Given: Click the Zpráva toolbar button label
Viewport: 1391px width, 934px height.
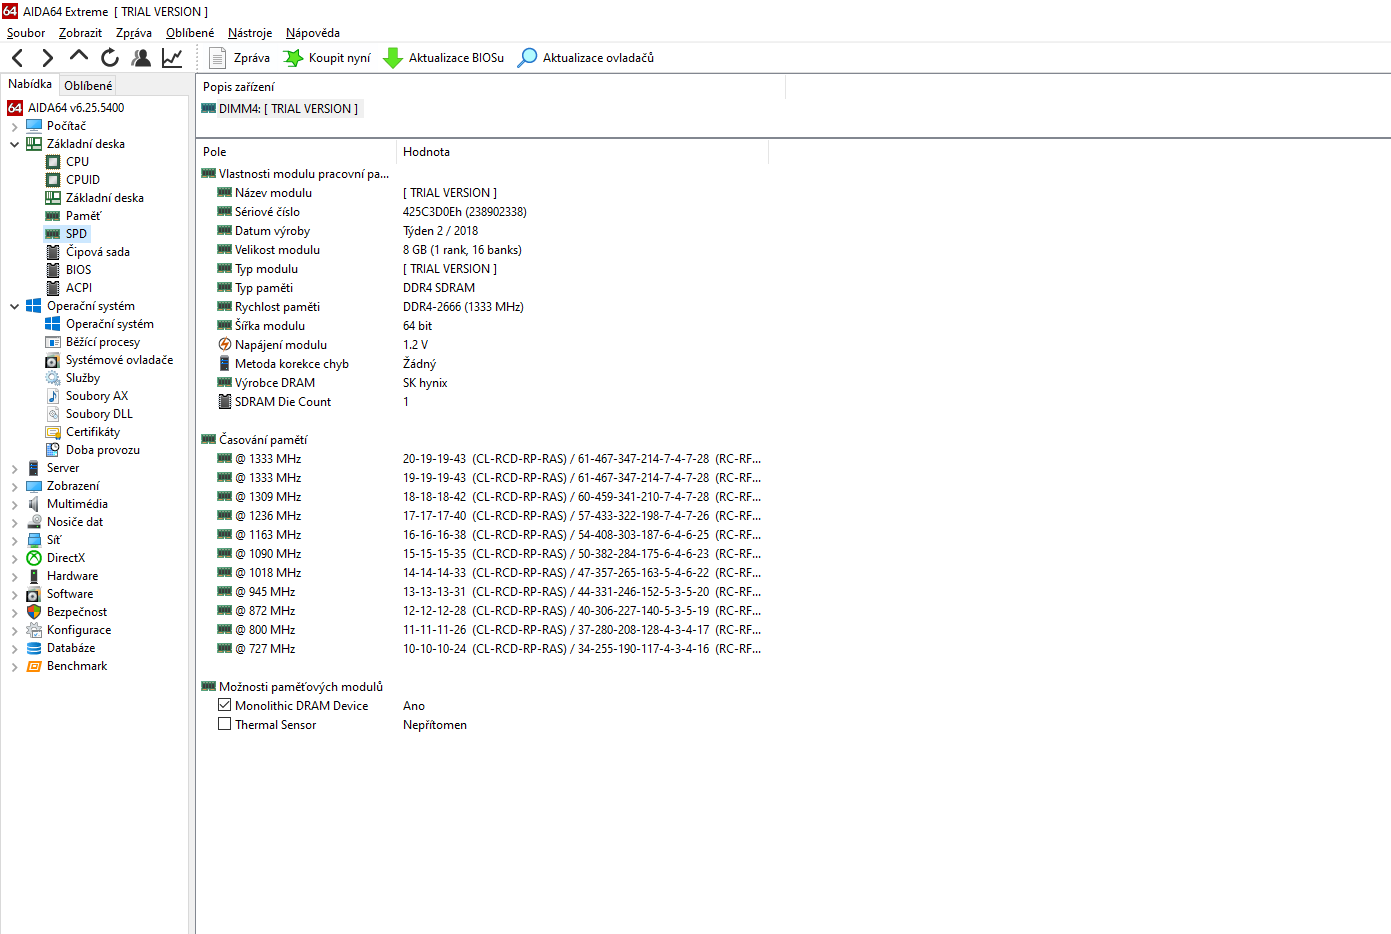Looking at the screenshot, I should click(252, 58).
